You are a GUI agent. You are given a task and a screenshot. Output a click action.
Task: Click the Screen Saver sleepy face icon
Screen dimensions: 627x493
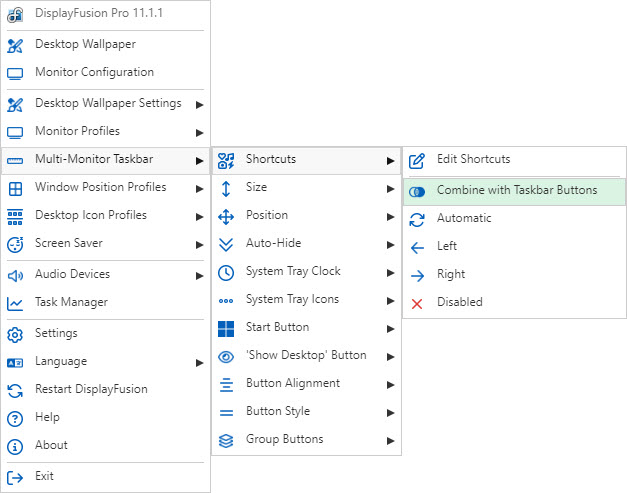click(15, 245)
